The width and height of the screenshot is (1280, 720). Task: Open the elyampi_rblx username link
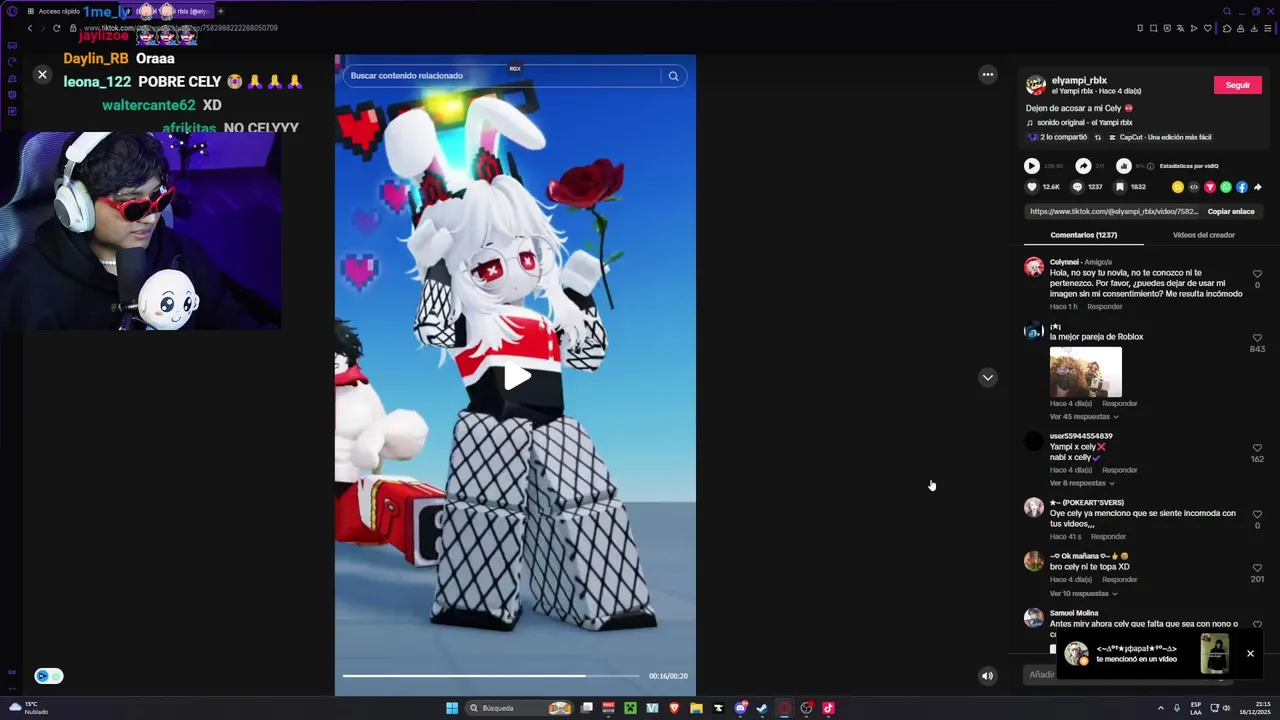click(x=1078, y=80)
